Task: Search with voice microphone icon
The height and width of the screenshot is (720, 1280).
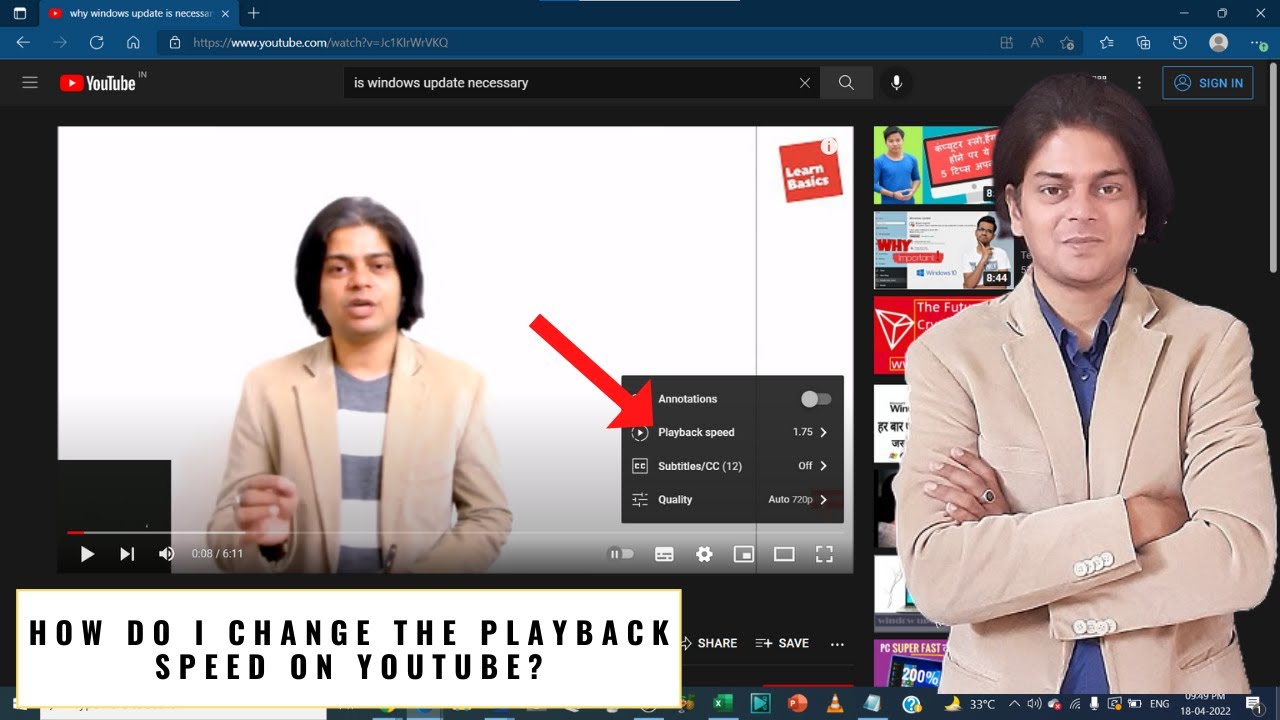Action: (x=896, y=83)
